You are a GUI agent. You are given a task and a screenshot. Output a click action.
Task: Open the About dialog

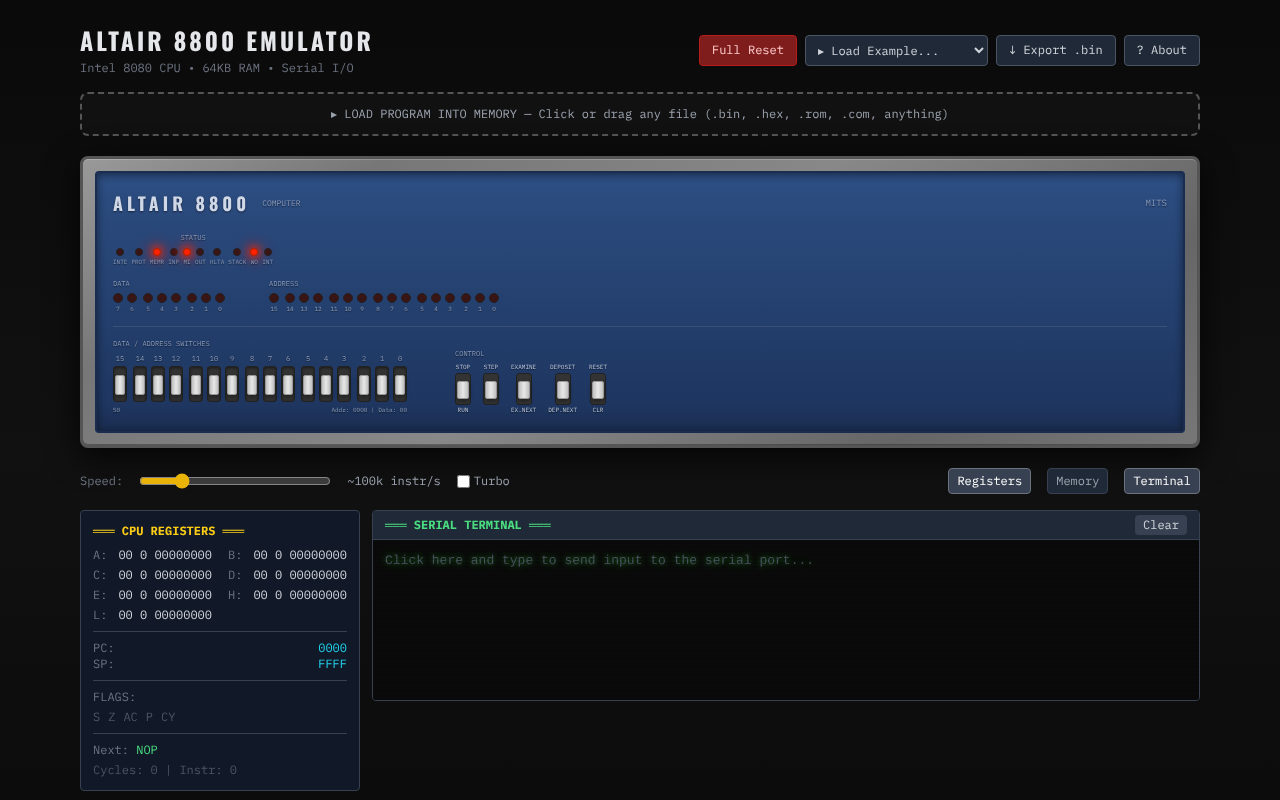point(1161,50)
